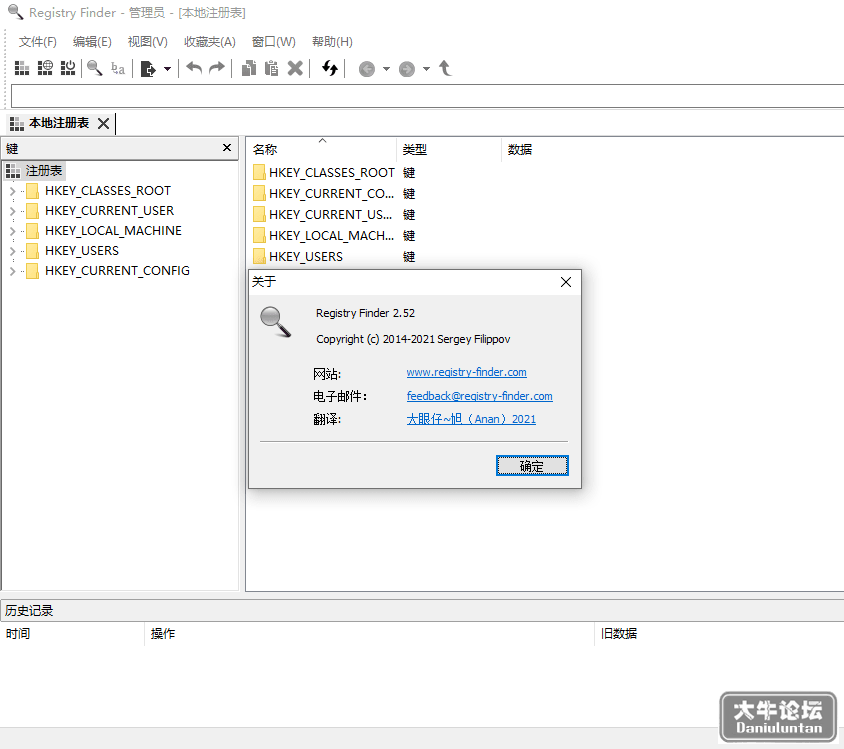Click the translator link 大眼仔~旭 (Anan) 2021
844x749 pixels.
(471, 419)
